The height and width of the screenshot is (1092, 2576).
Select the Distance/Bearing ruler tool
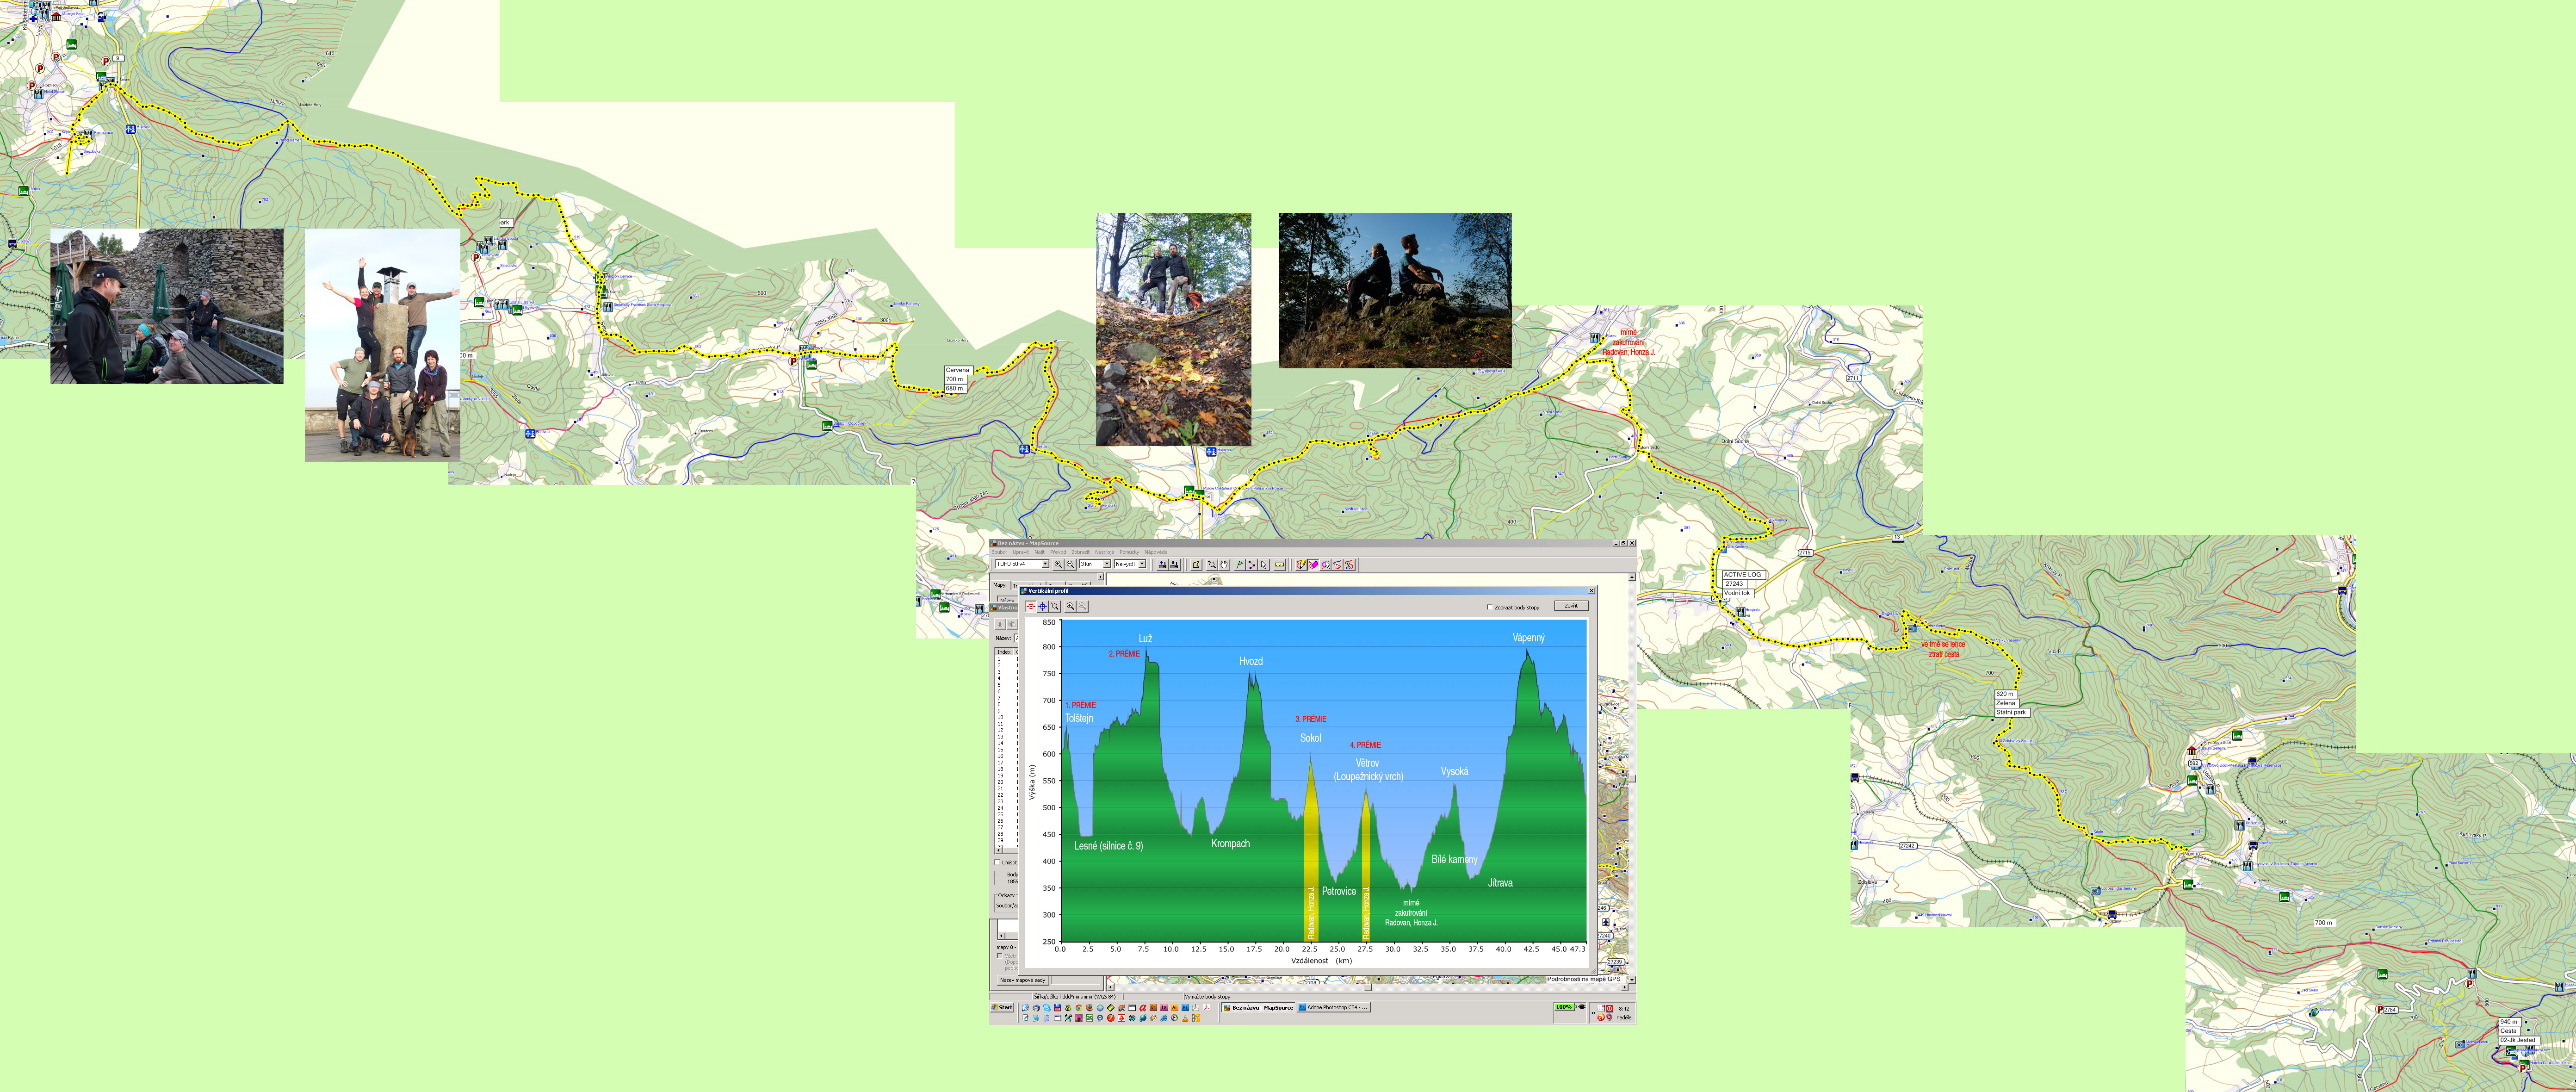tap(1280, 565)
